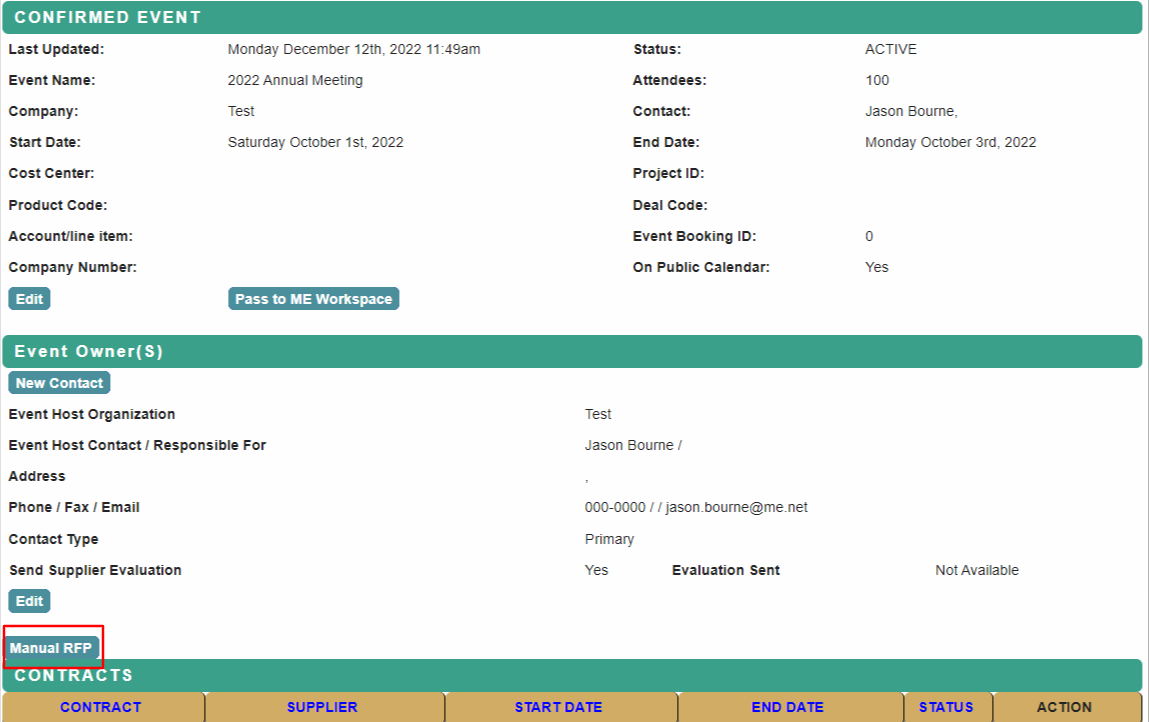Click the 2022 Annual Meeting event name

[295, 80]
